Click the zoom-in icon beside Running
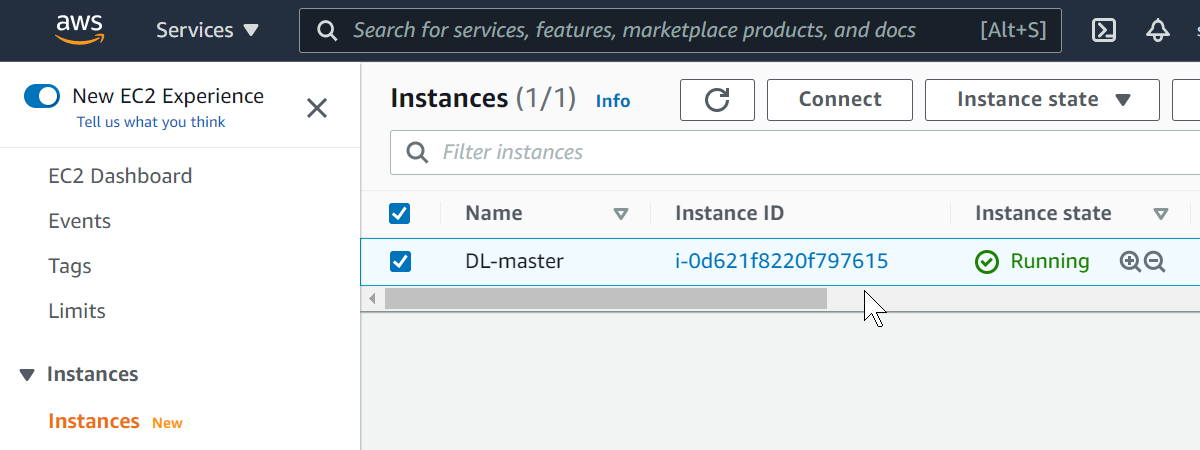1200x450 pixels. point(1130,262)
